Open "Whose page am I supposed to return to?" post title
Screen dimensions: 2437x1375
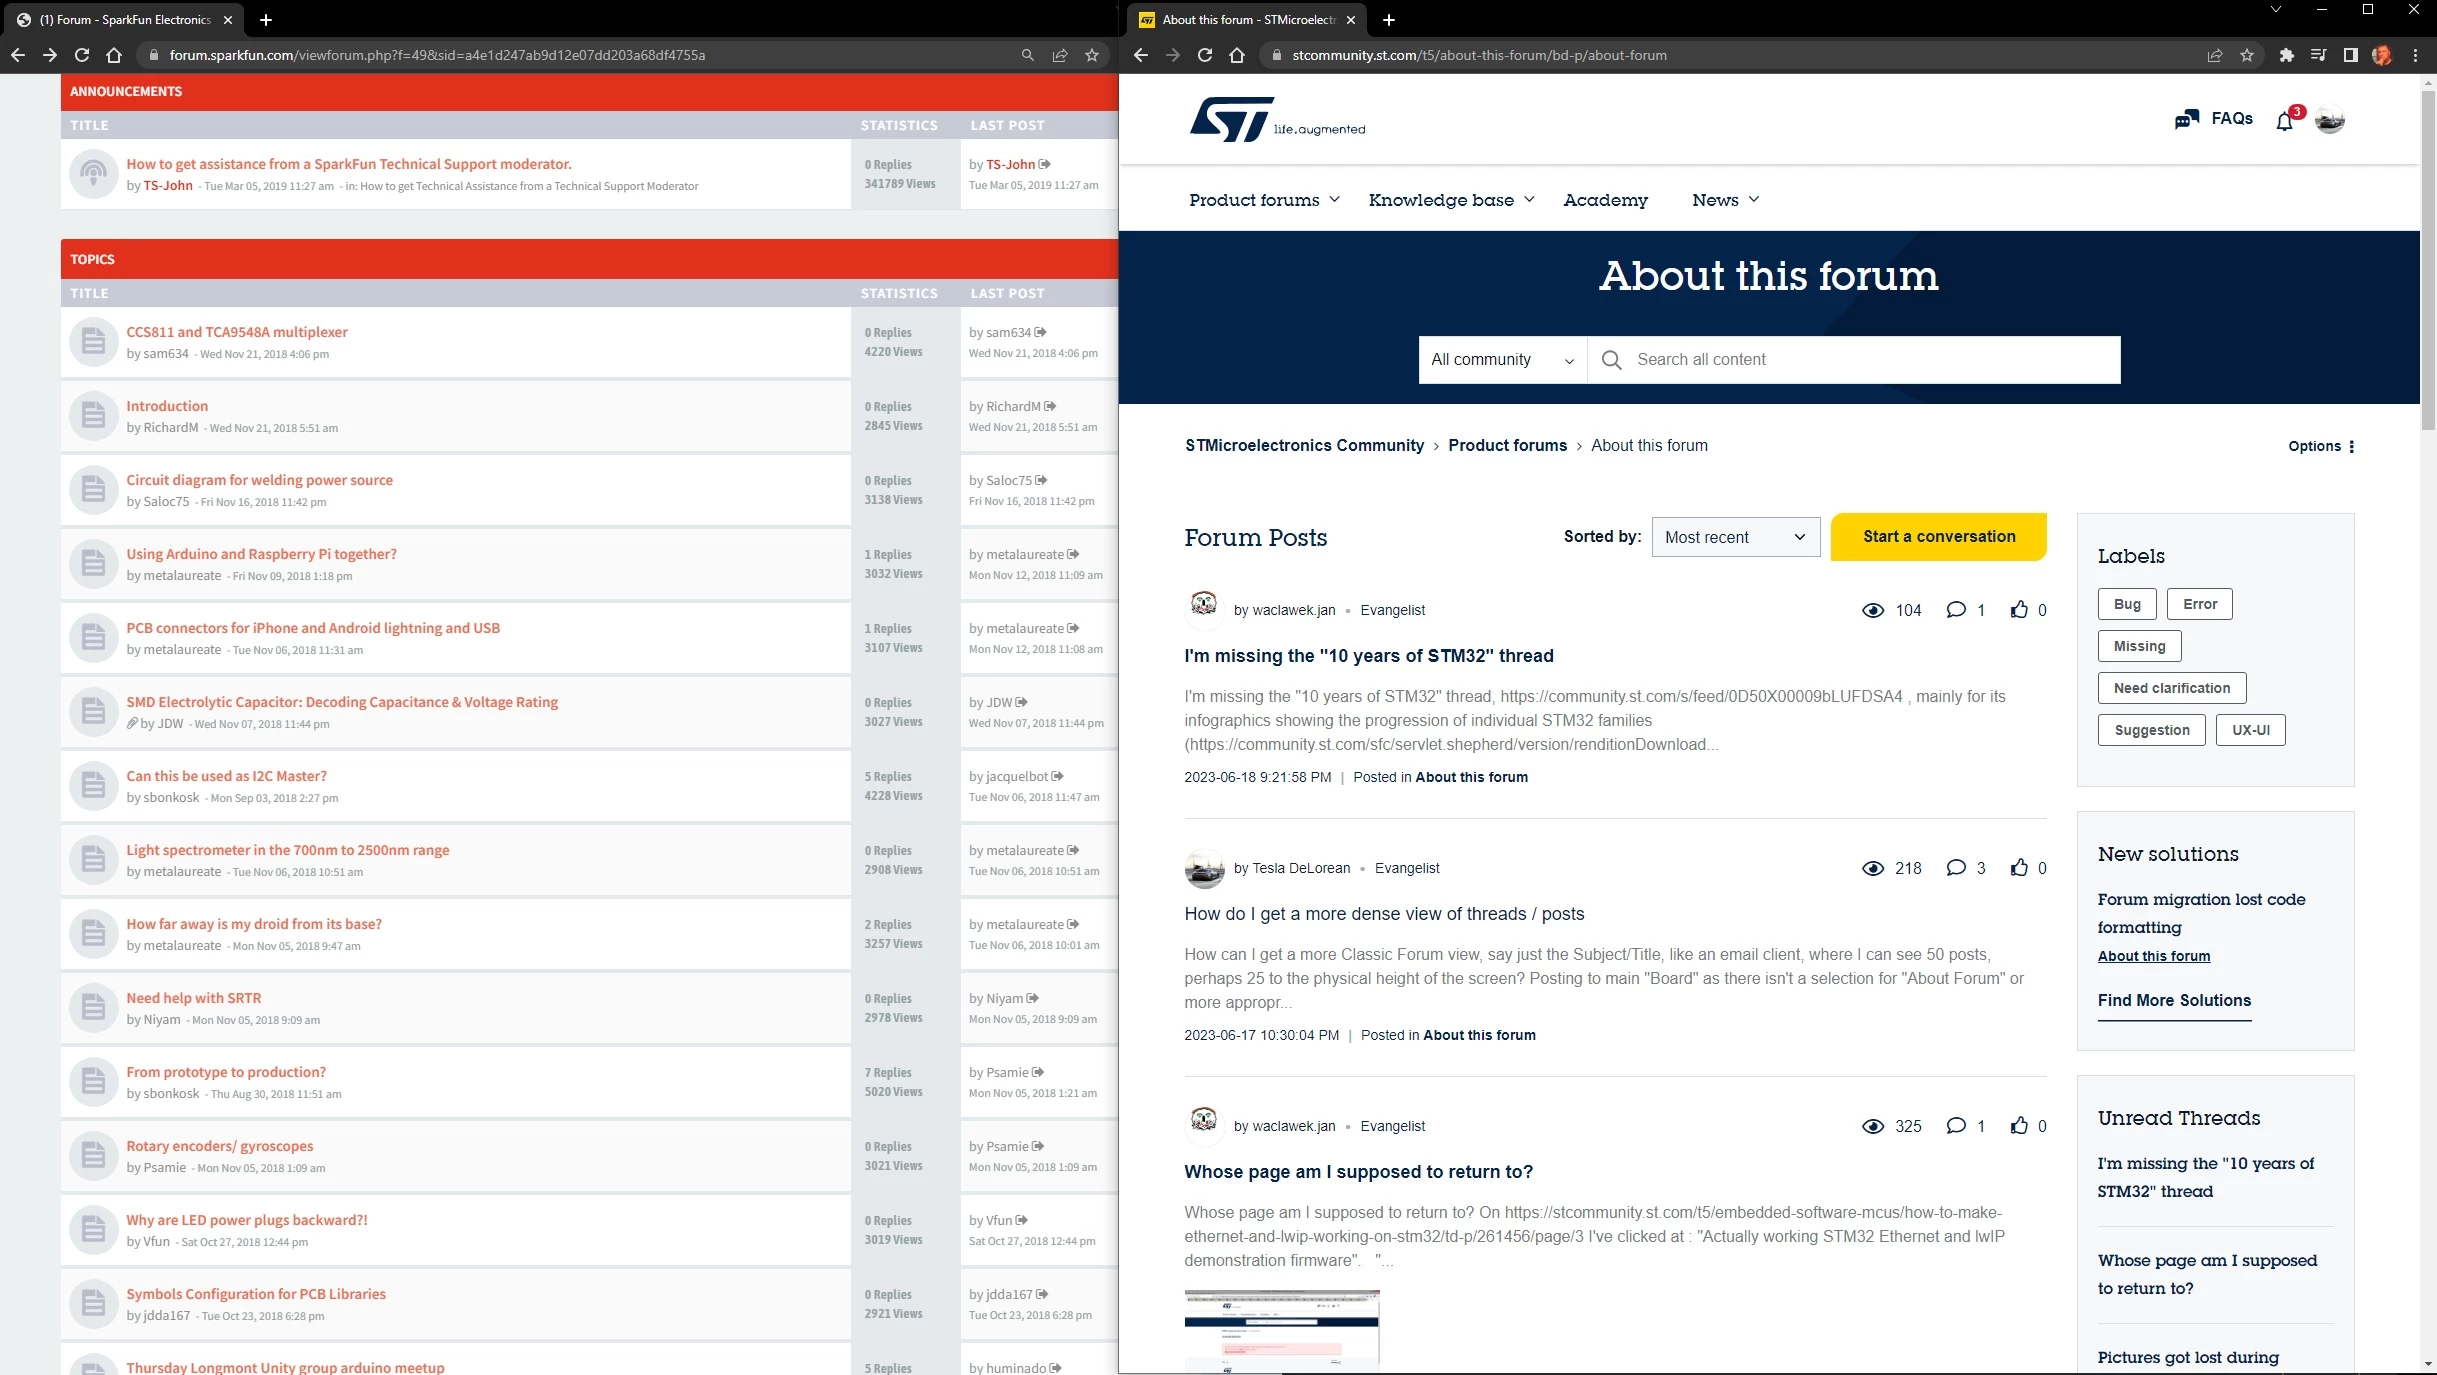pos(1358,1172)
